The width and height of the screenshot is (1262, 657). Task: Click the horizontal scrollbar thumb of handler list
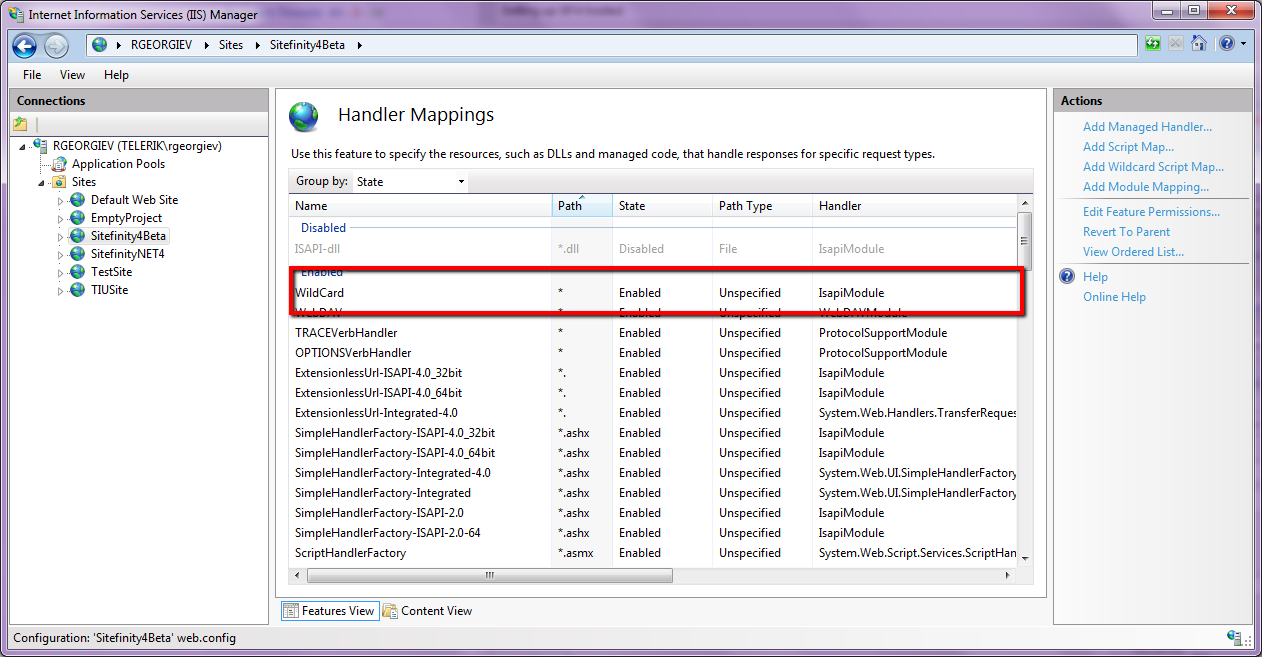[x=490, y=575]
